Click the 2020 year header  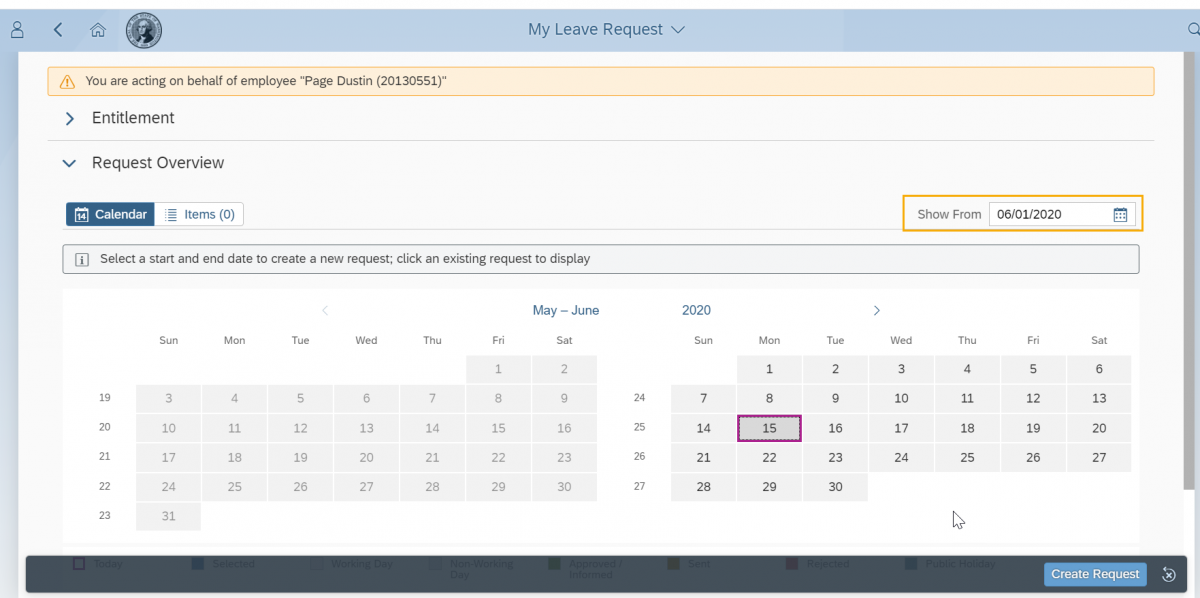click(x=696, y=311)
